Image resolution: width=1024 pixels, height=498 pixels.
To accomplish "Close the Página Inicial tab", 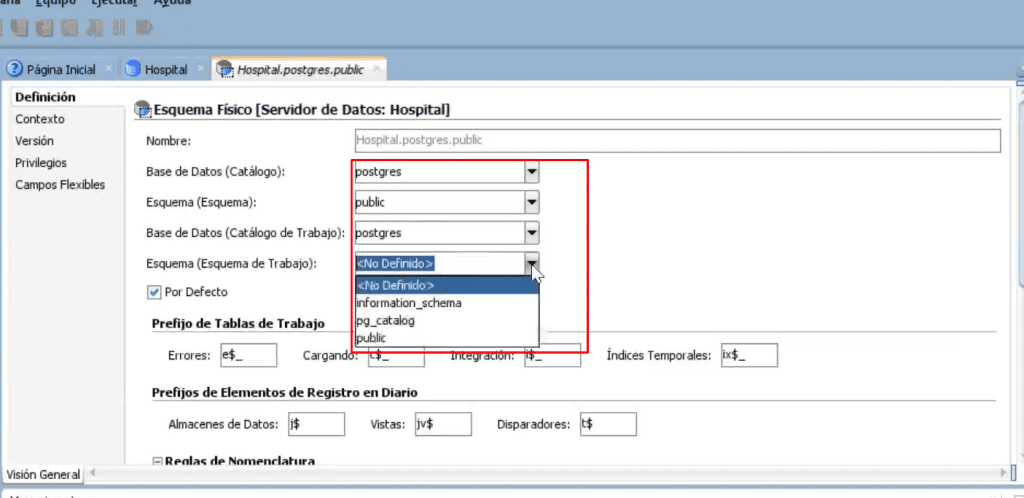I will coord(108,69).
